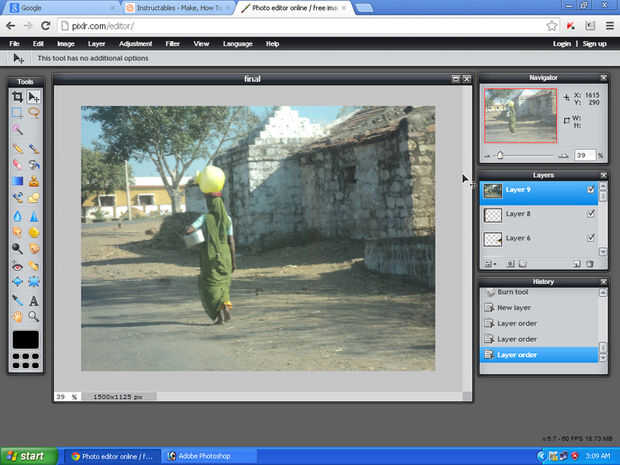Select the Color Picker eyedropper tool

(17, 301)
